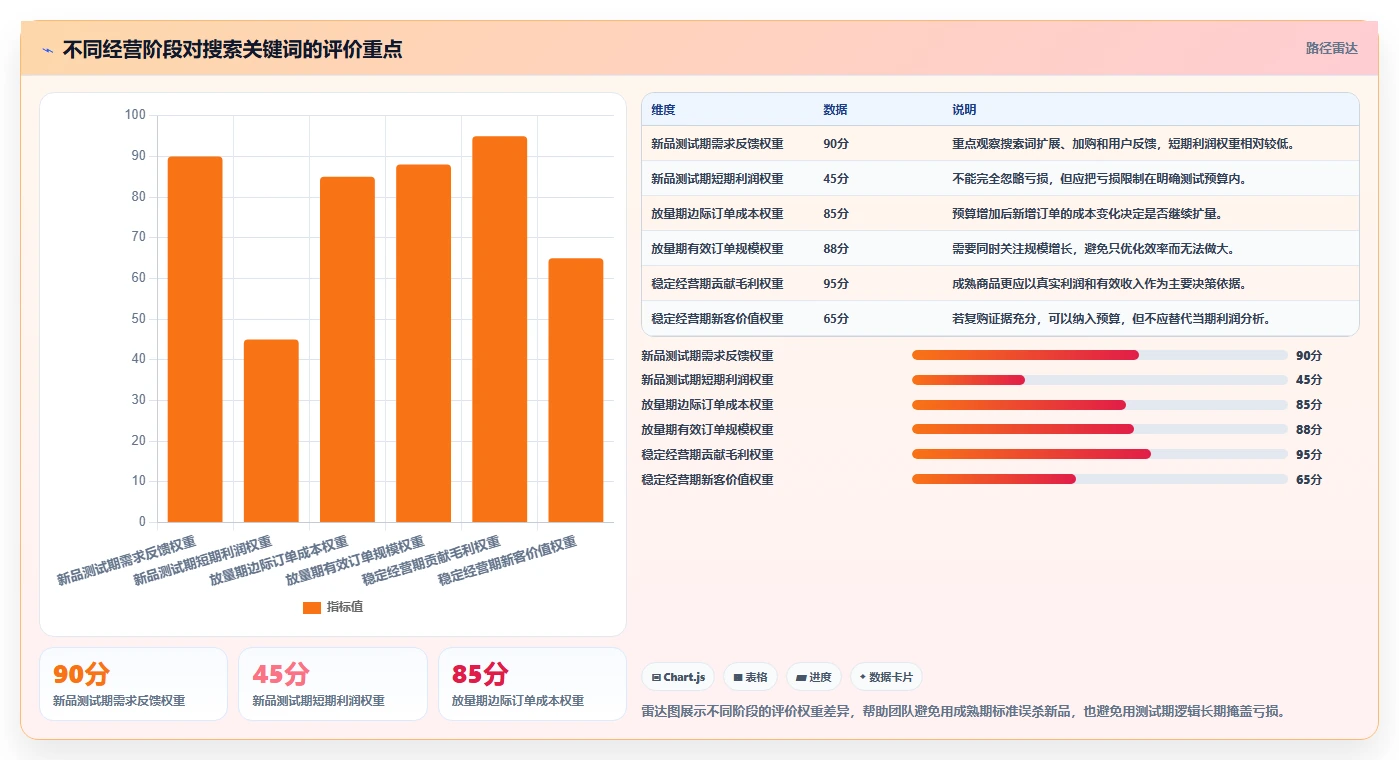1399x760 pixels.
Task: Click progress list label 稳定经营期新客价值权重
Action: (707, 480)
